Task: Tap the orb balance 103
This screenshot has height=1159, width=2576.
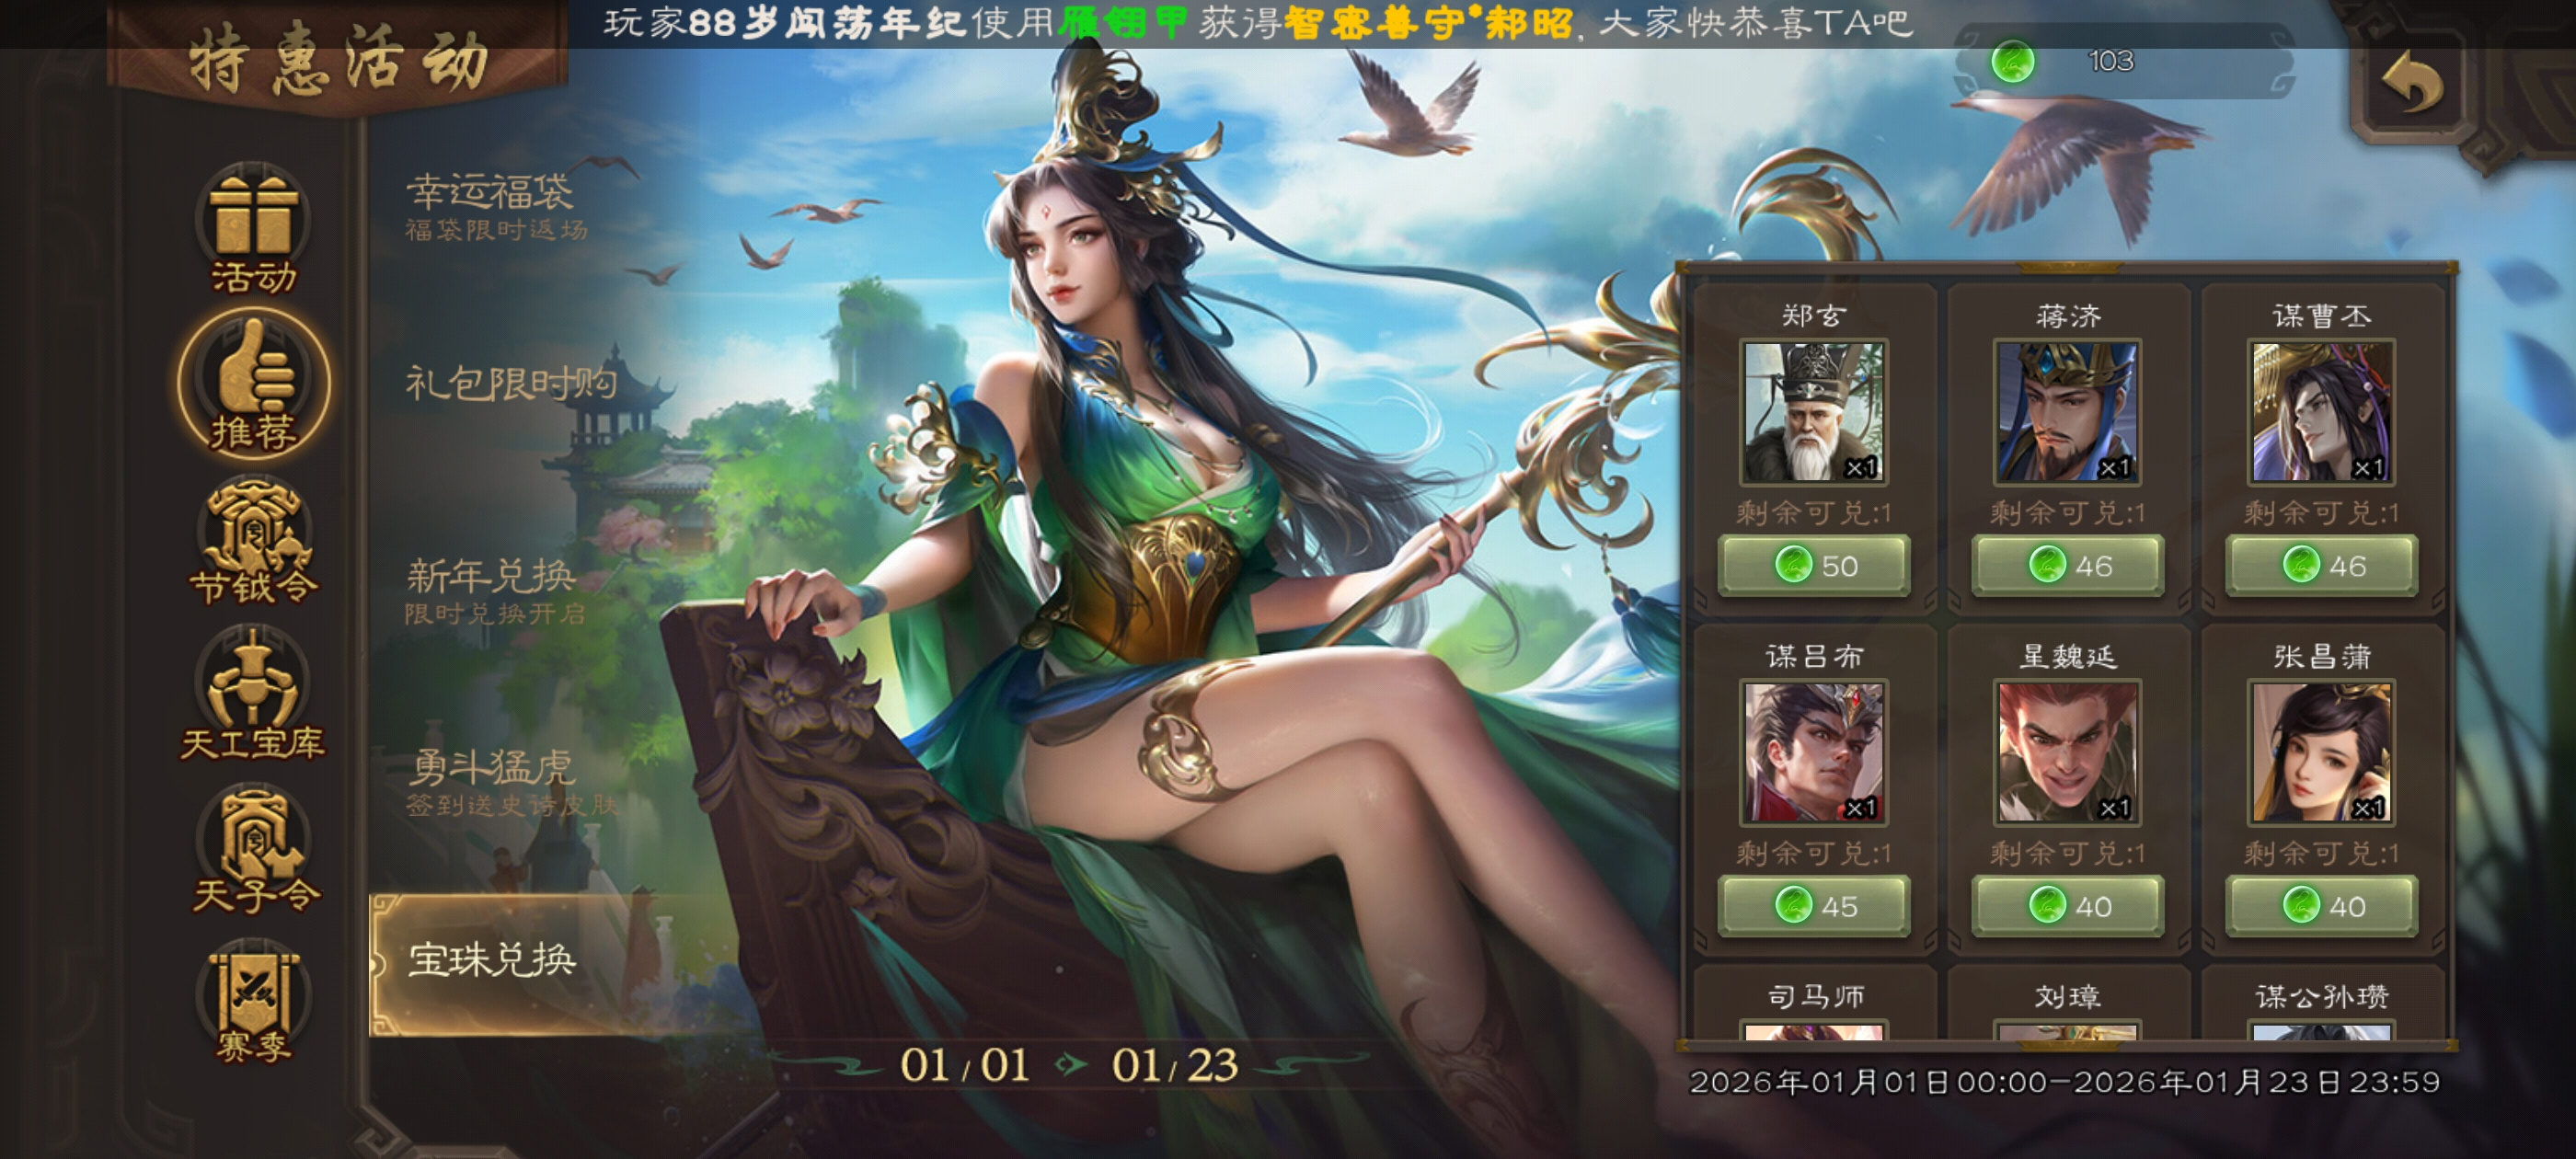Action: click(x=2111, y=62)
